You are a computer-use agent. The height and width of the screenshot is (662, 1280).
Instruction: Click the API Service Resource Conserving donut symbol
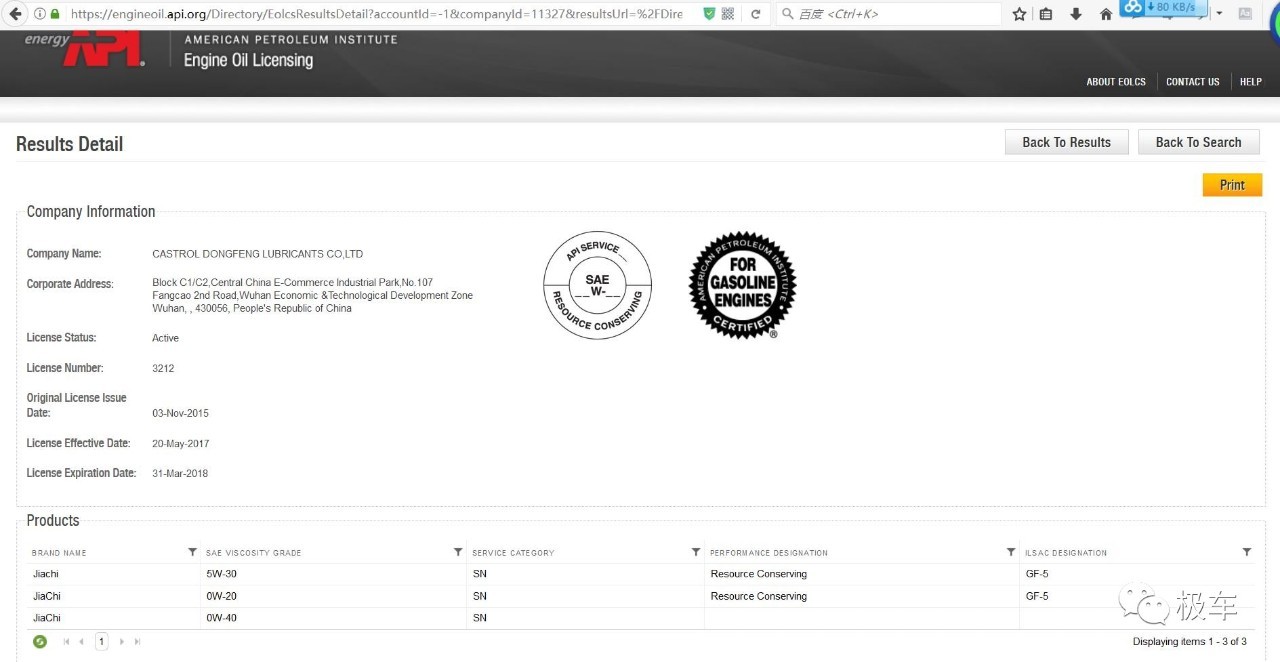(598, 285)
